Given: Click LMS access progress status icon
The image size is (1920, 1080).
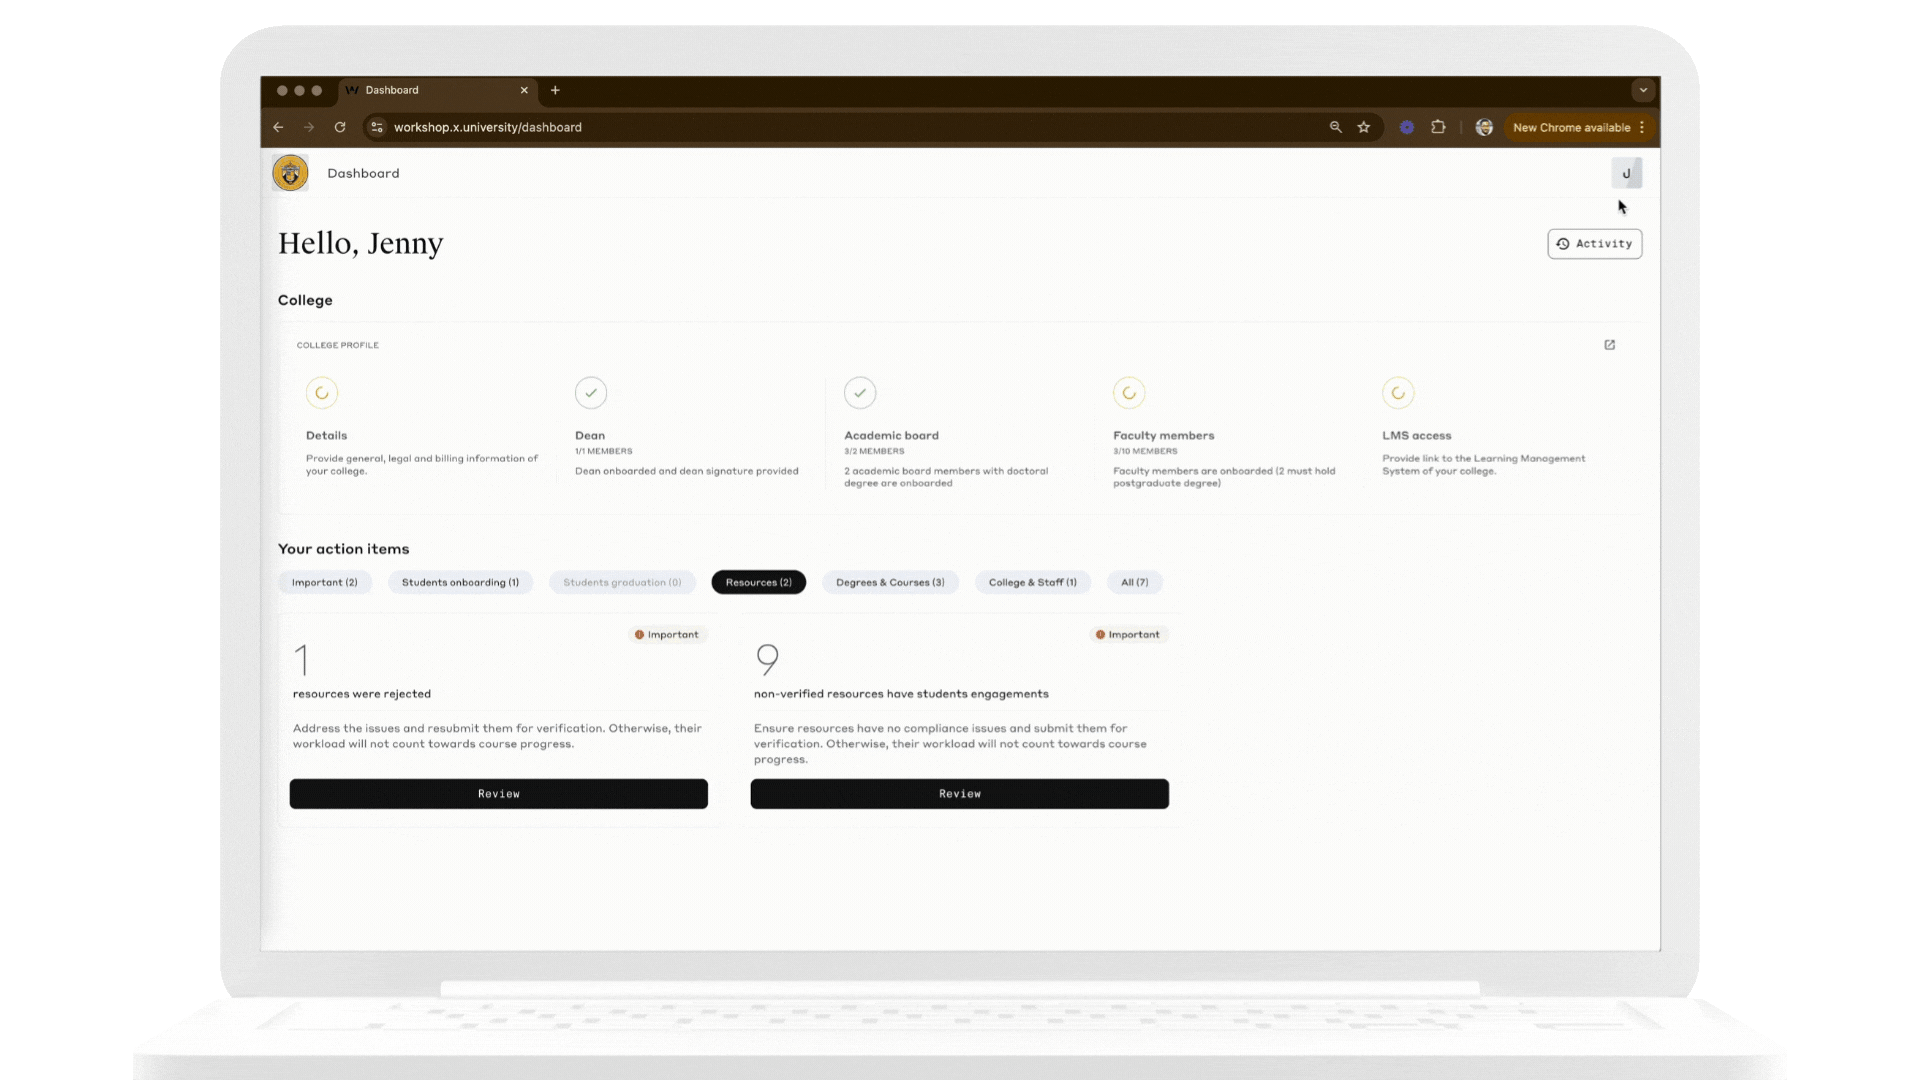Looking at the screenshot, I should (x=1398, y=393).
